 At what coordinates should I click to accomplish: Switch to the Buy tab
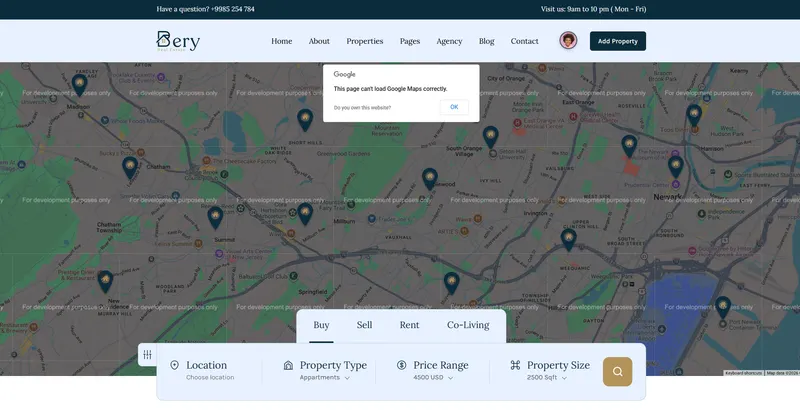click(x=321, y=325)
